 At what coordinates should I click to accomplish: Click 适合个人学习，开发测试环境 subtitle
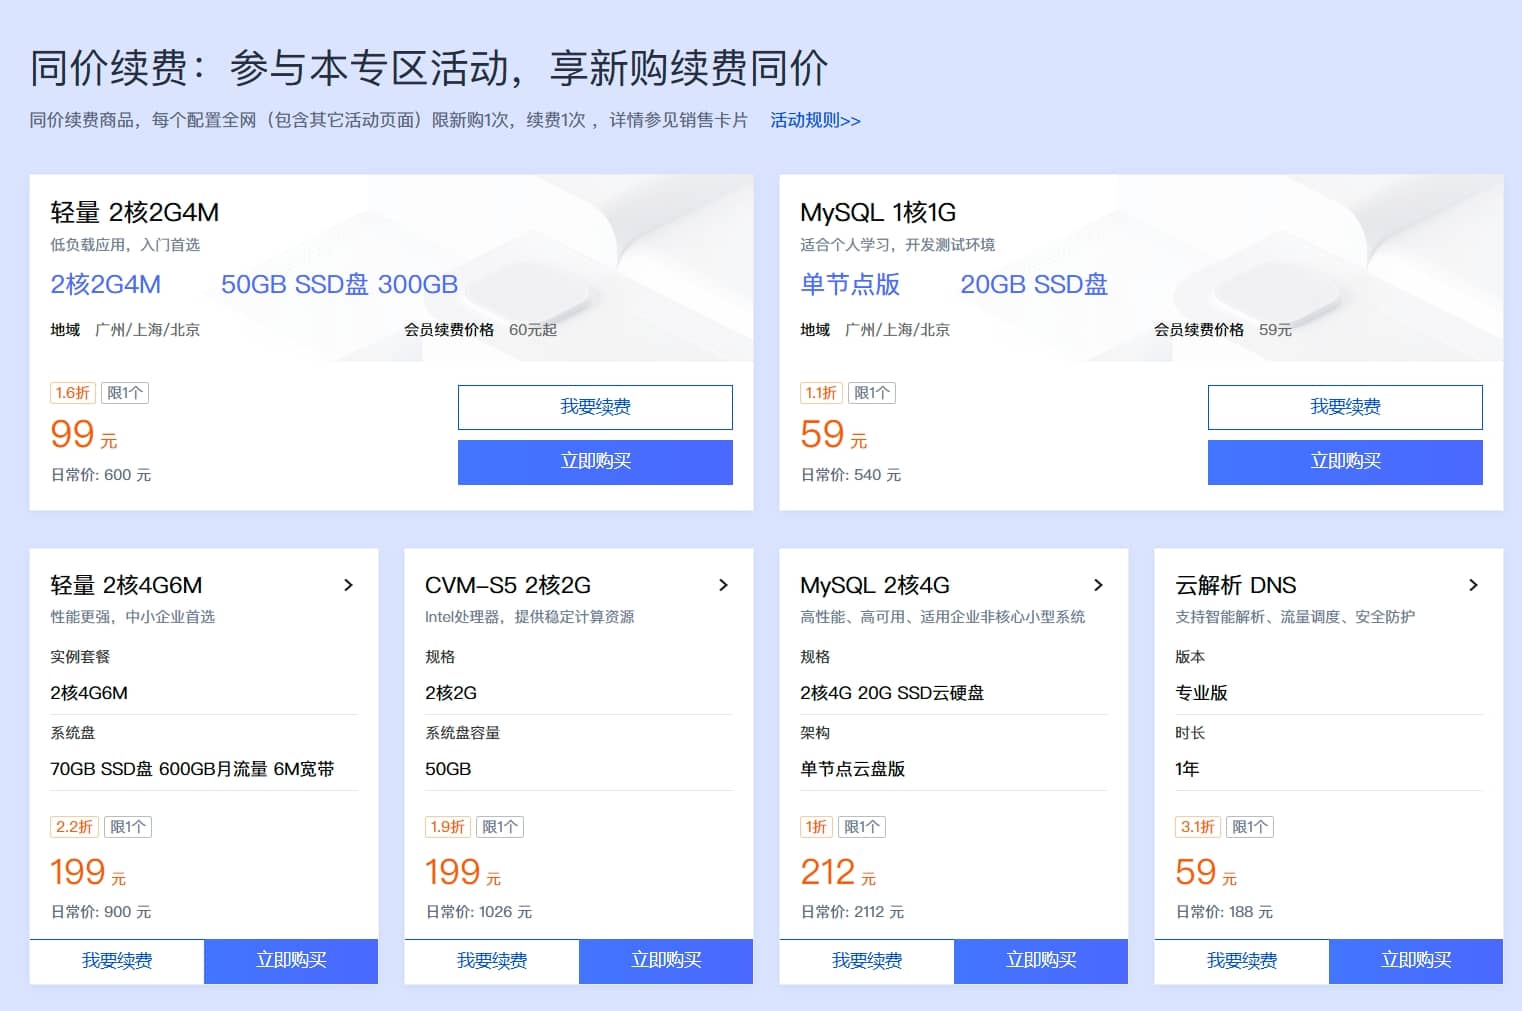pyautogui.click(x=897, y=245)
